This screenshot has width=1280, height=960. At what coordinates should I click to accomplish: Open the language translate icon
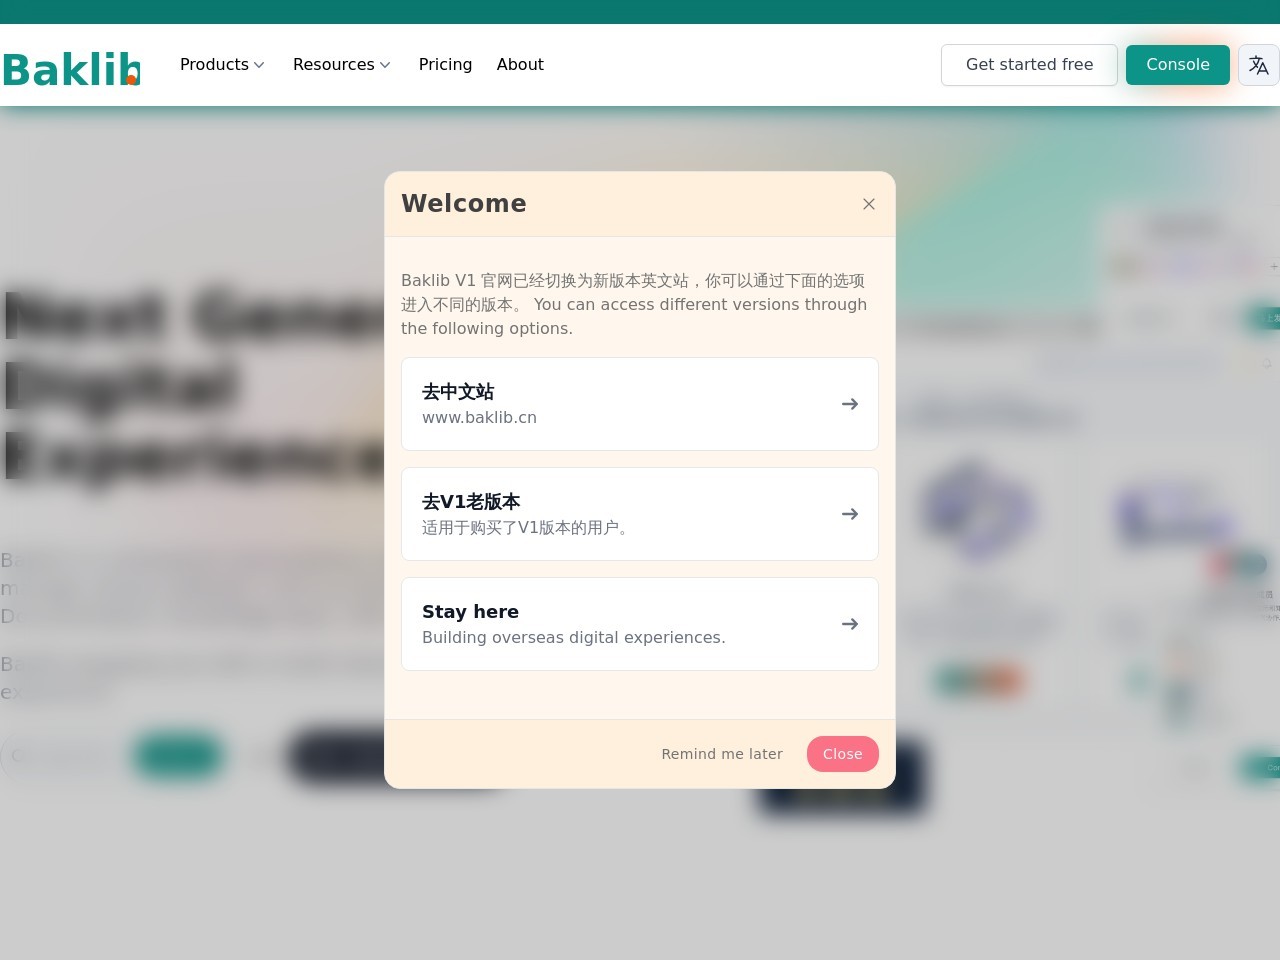pos(1259,65)
